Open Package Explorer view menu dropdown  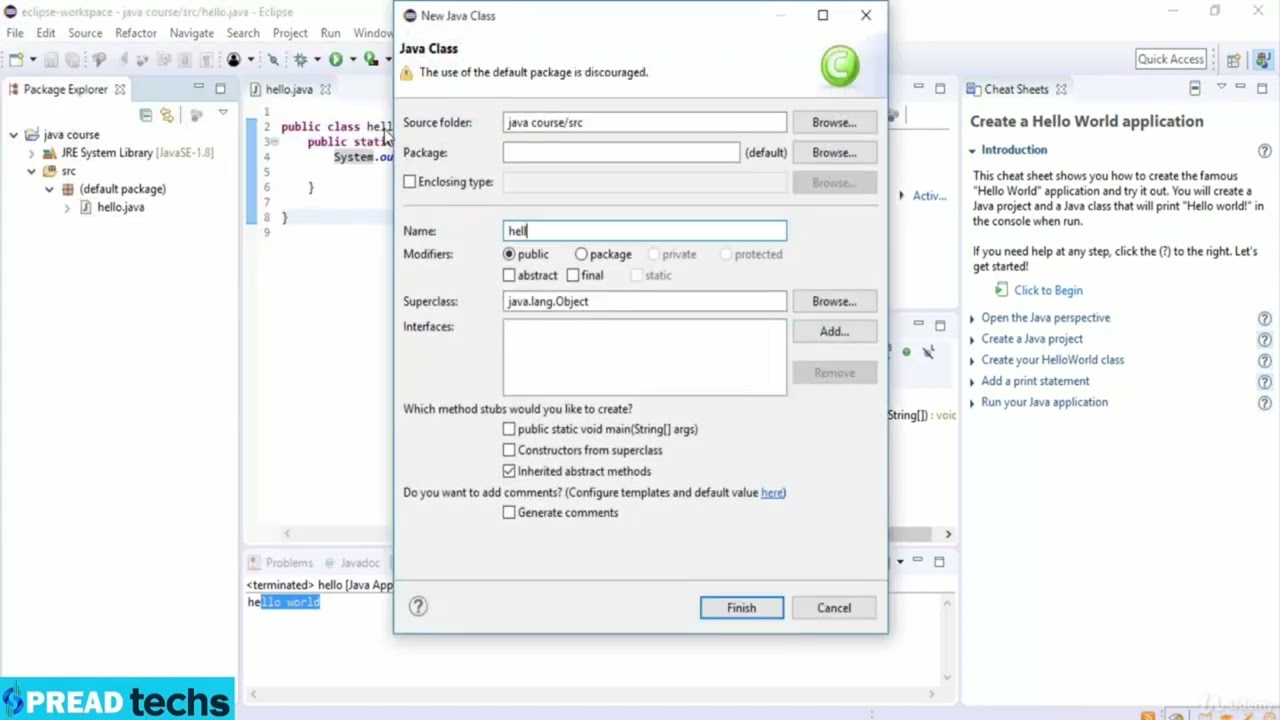tap(223, 113)
